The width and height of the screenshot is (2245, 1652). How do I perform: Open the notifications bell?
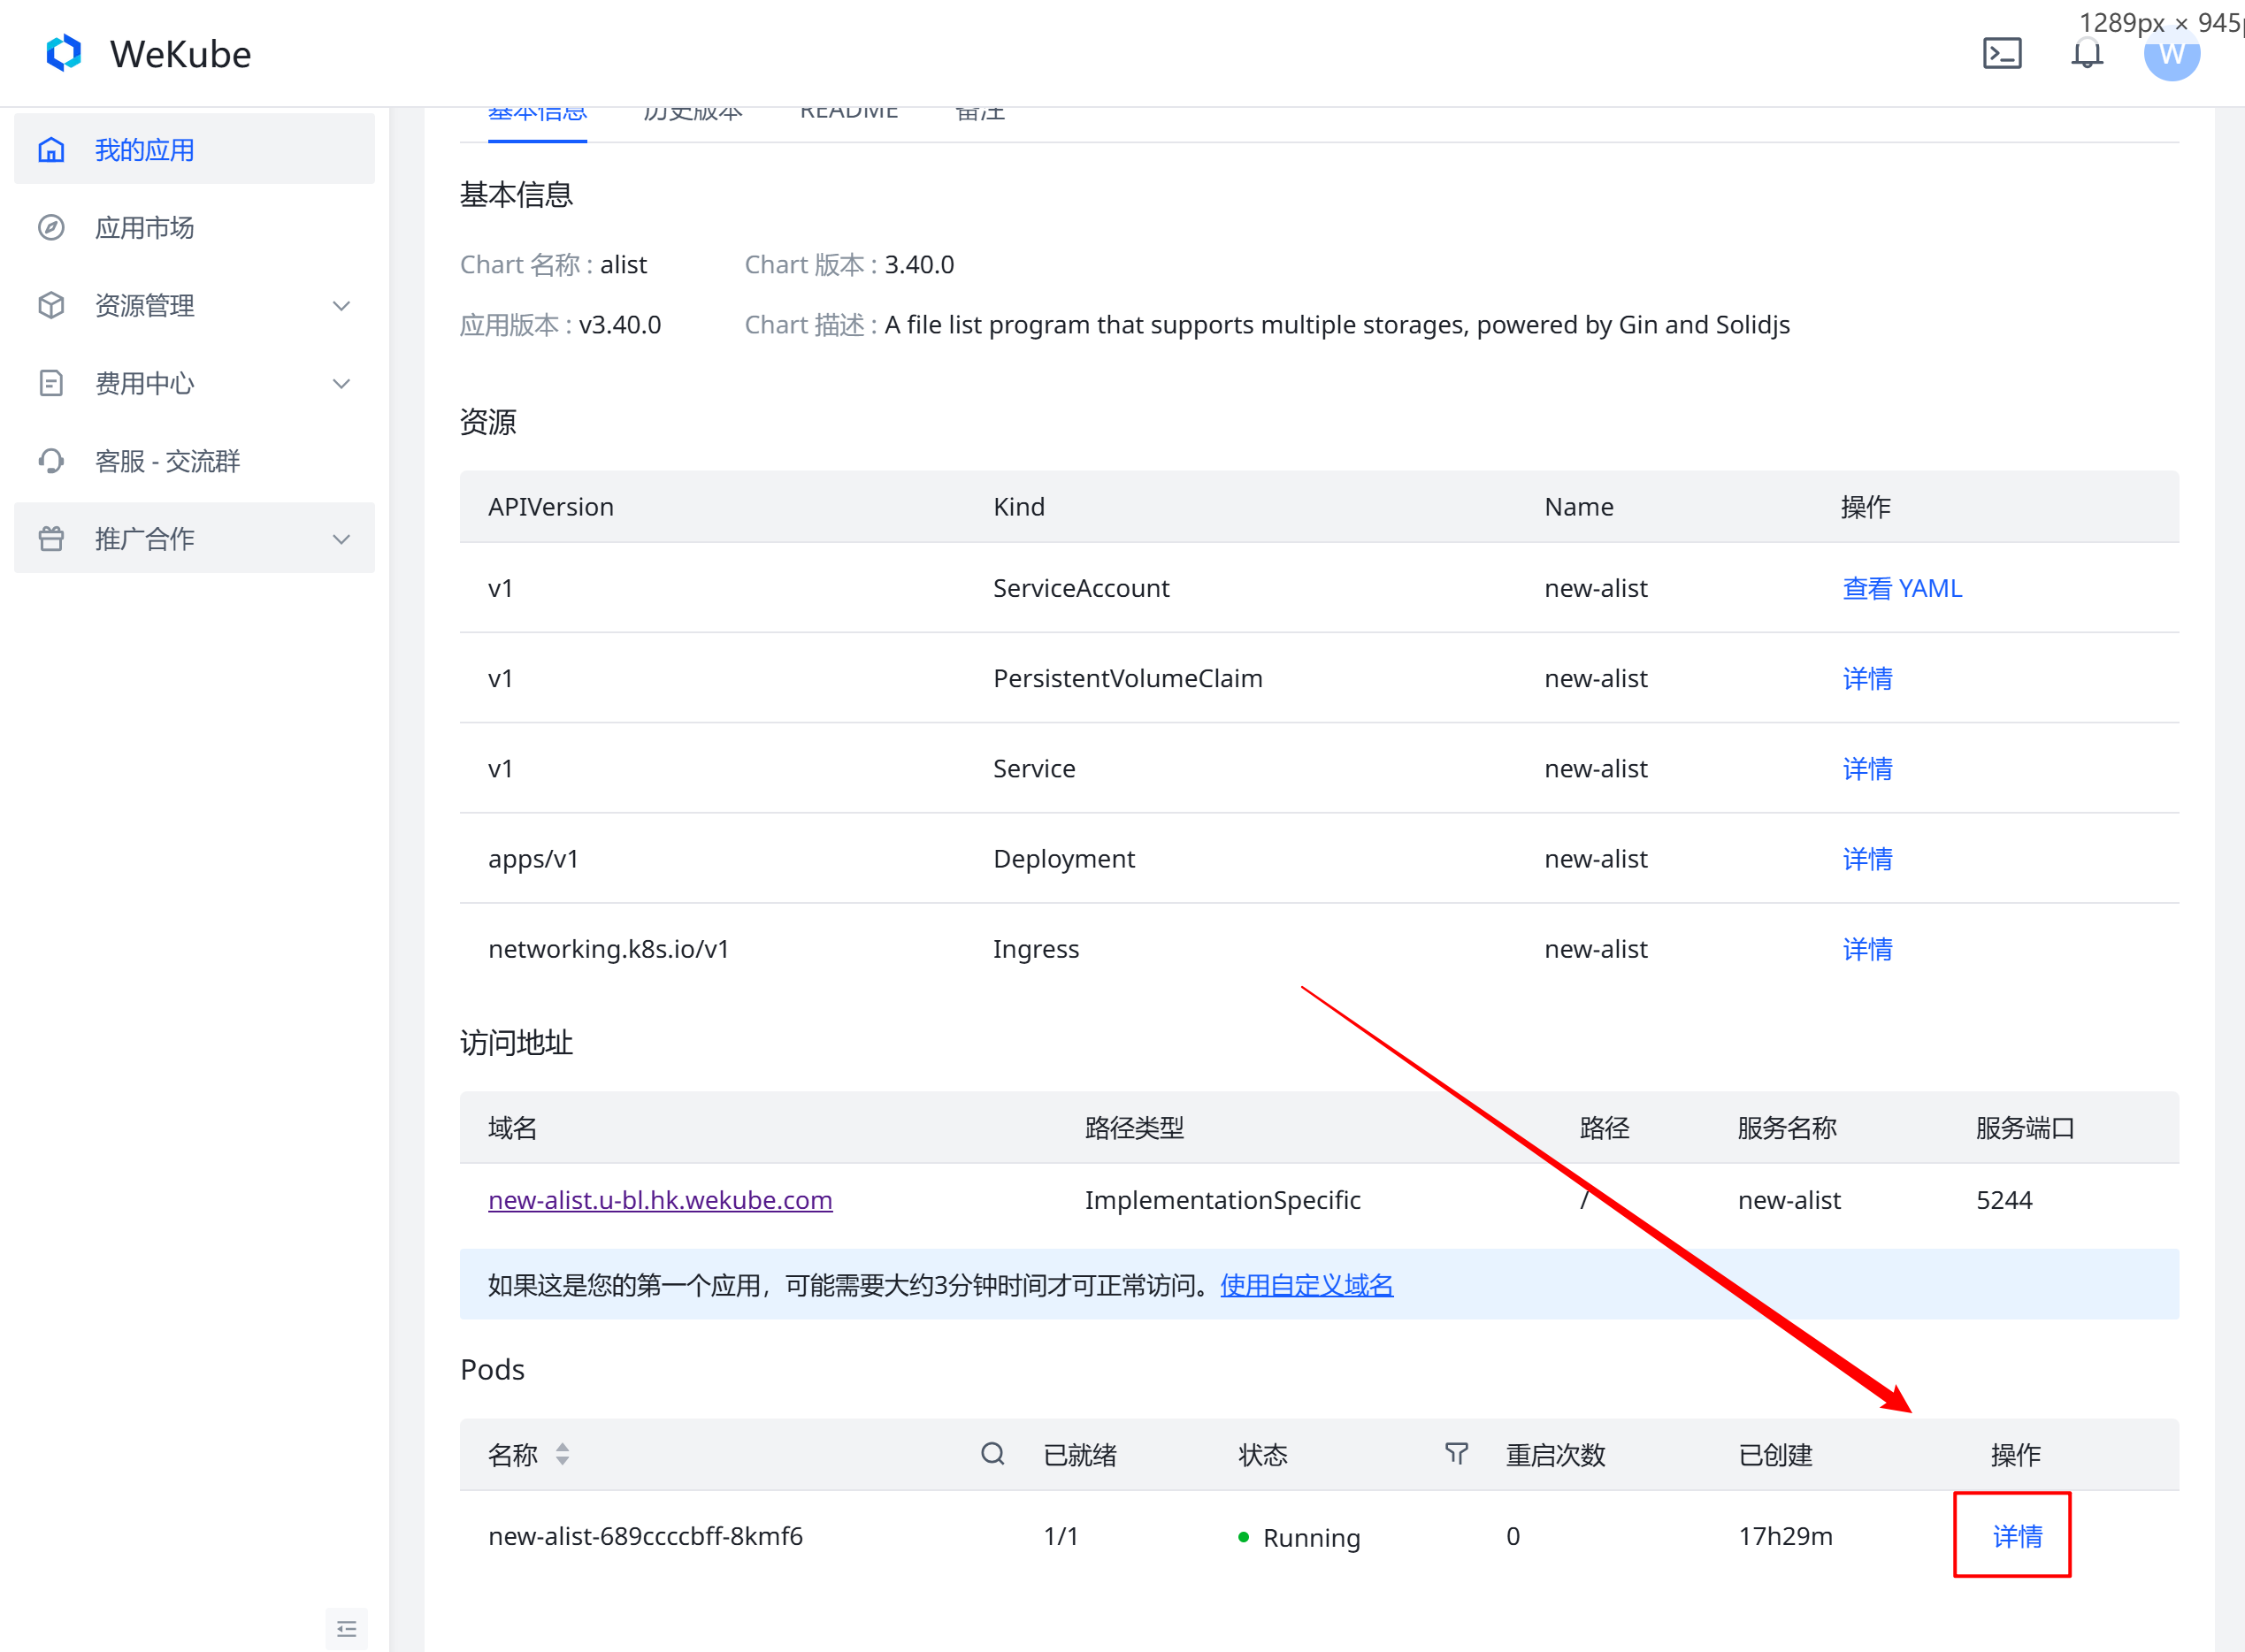click(2087, 53)
